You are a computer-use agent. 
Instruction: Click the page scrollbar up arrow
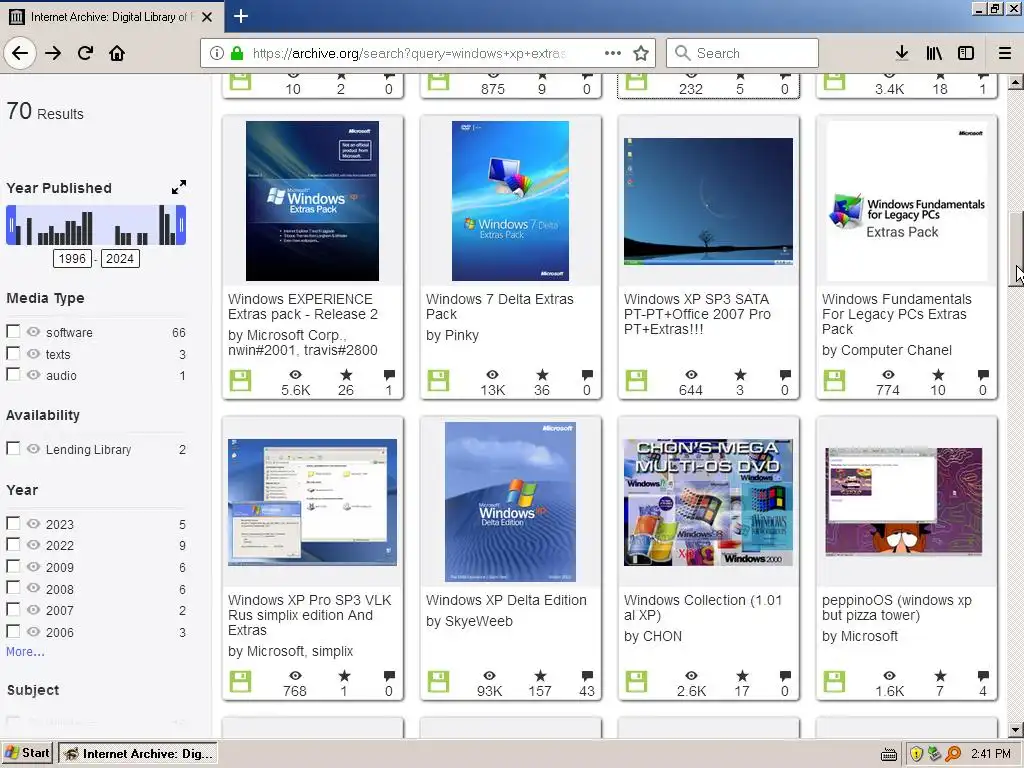pos(1015,82)
